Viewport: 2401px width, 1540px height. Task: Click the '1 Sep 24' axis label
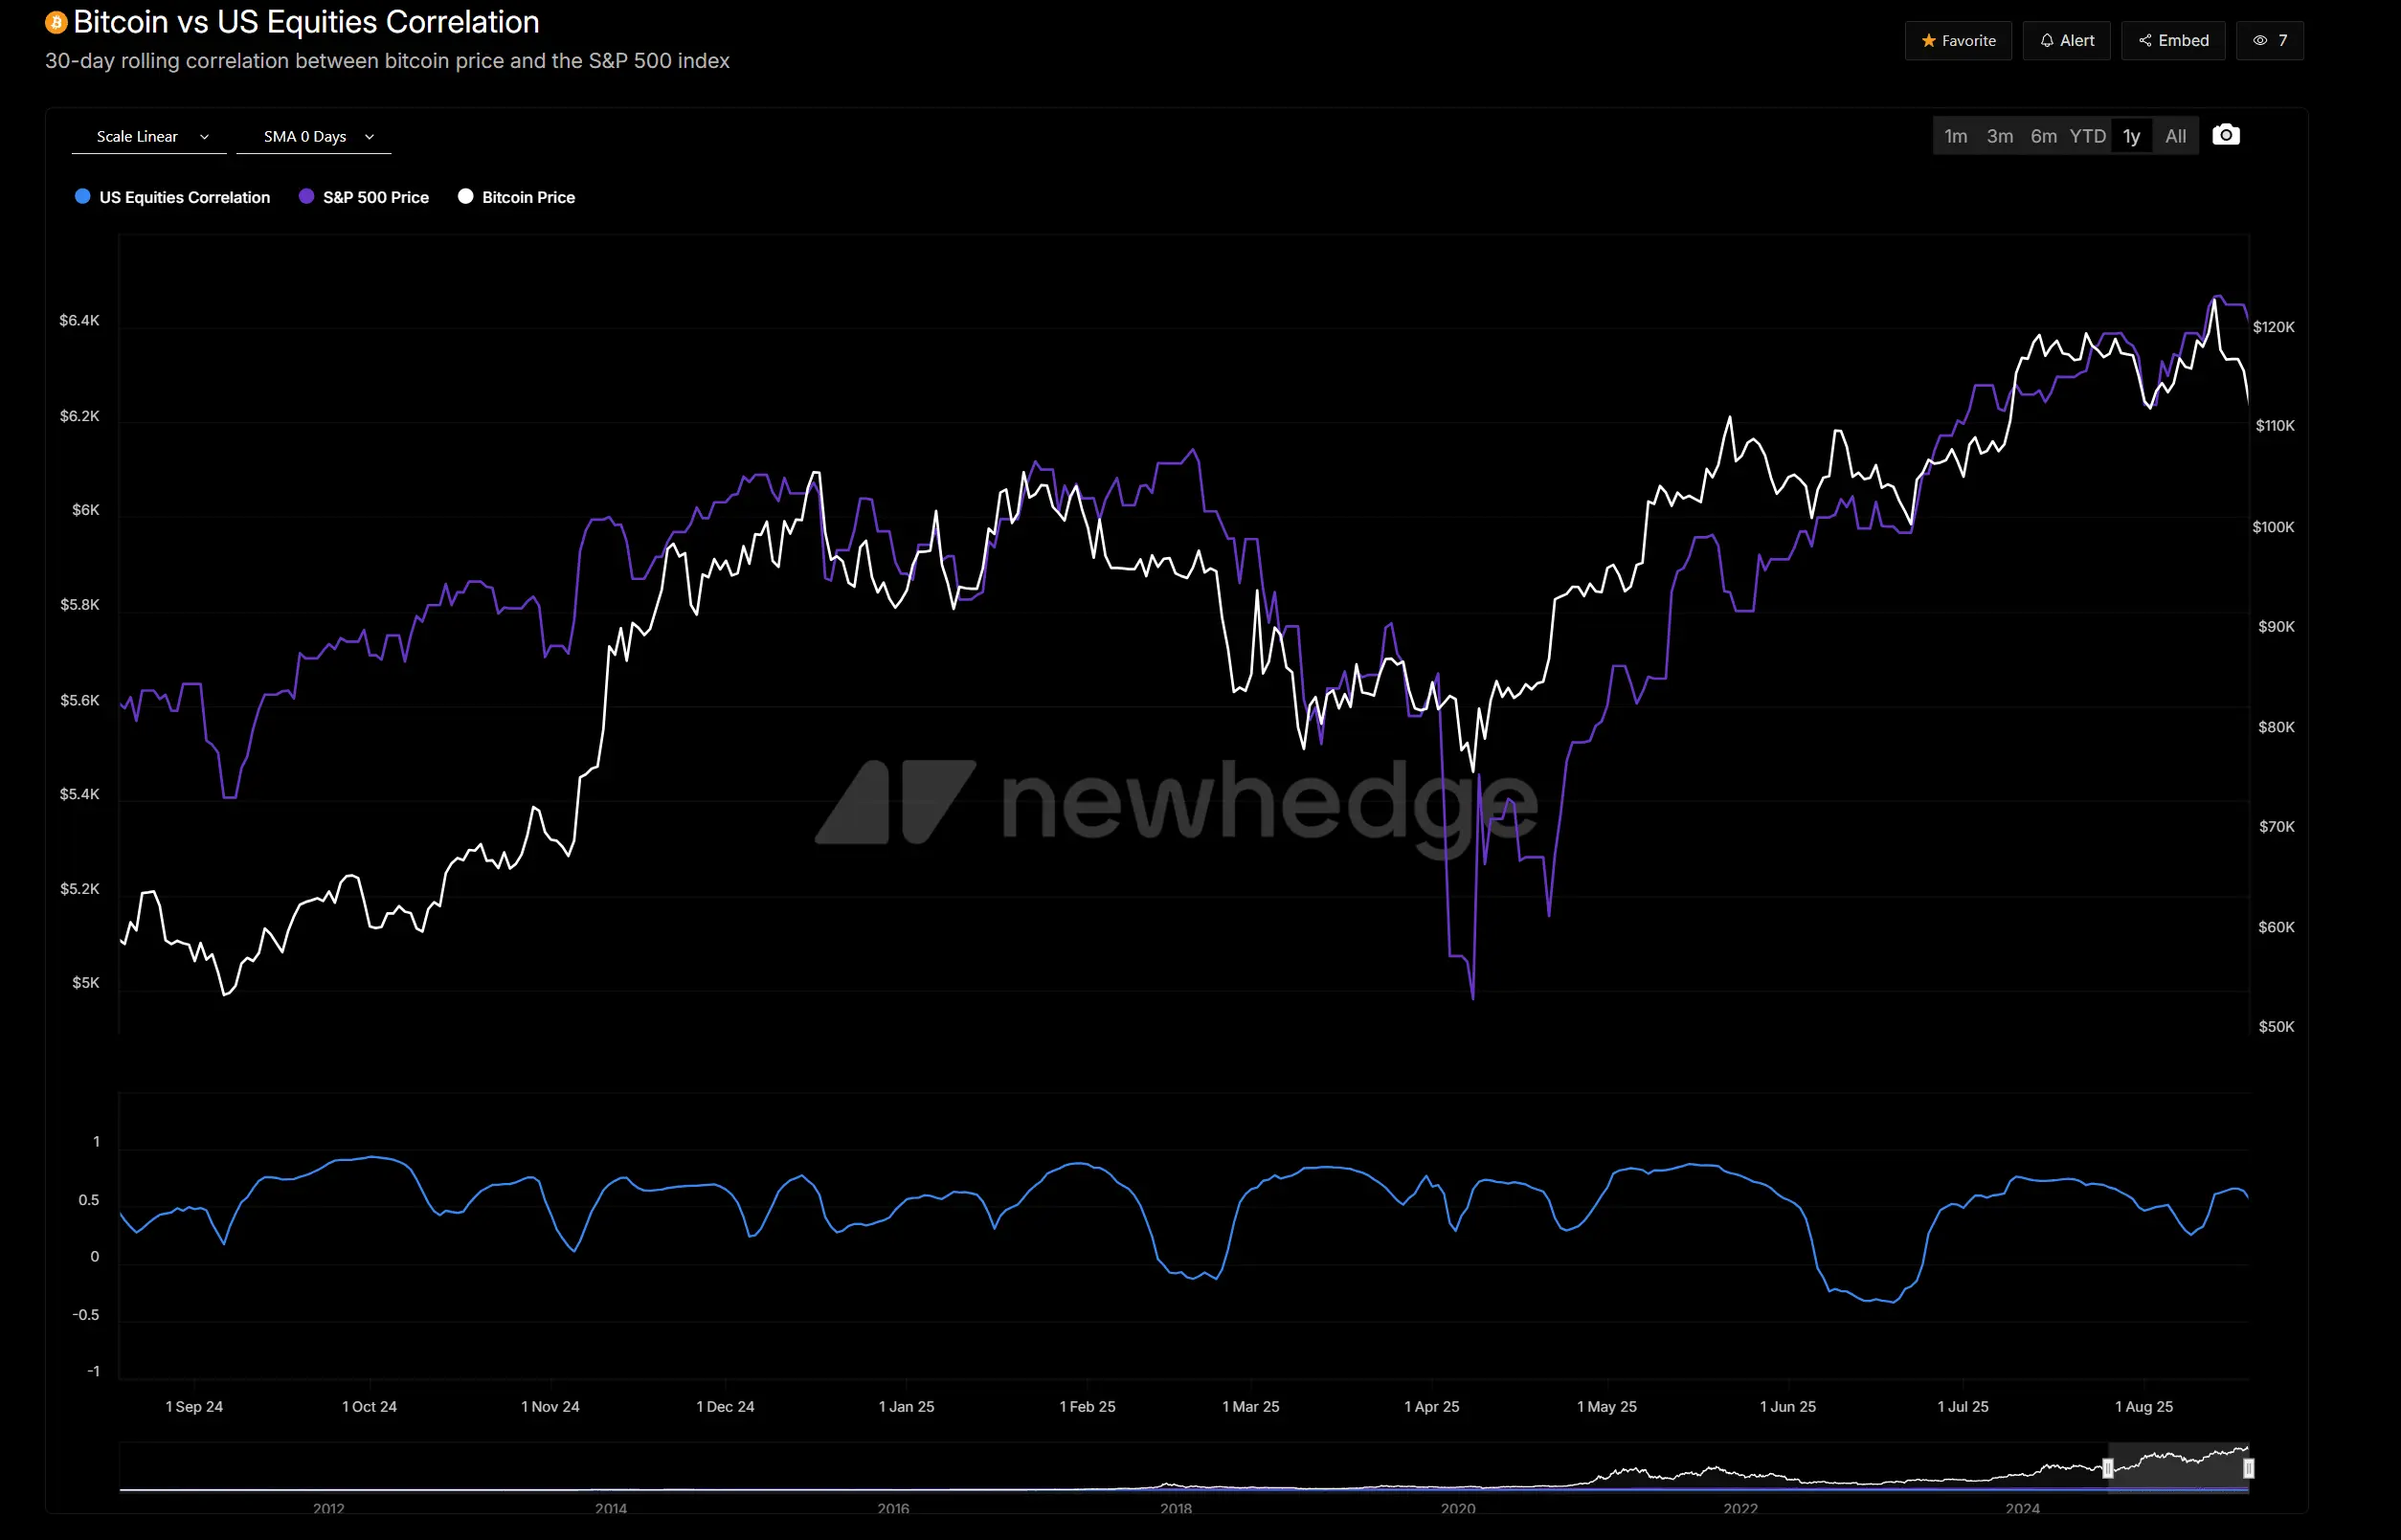[194, 1407]
